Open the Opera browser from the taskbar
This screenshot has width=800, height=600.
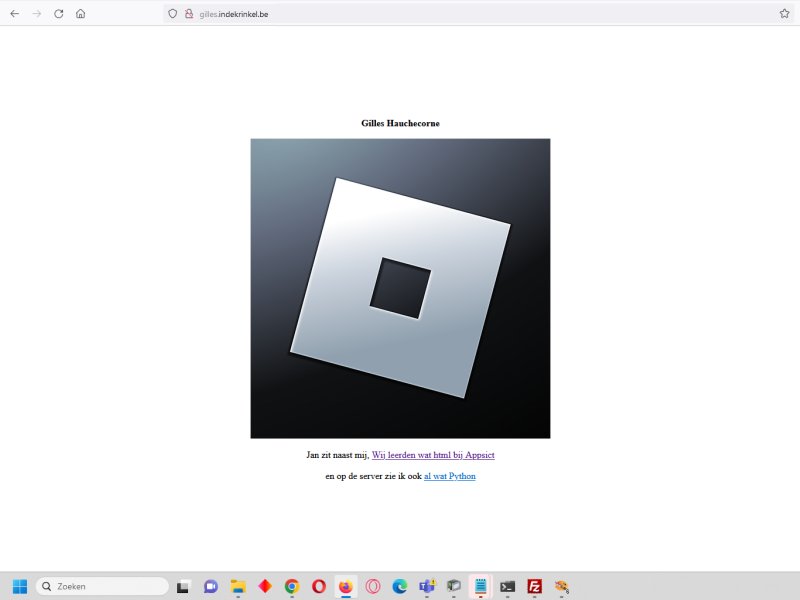click(x=319, y=586)
